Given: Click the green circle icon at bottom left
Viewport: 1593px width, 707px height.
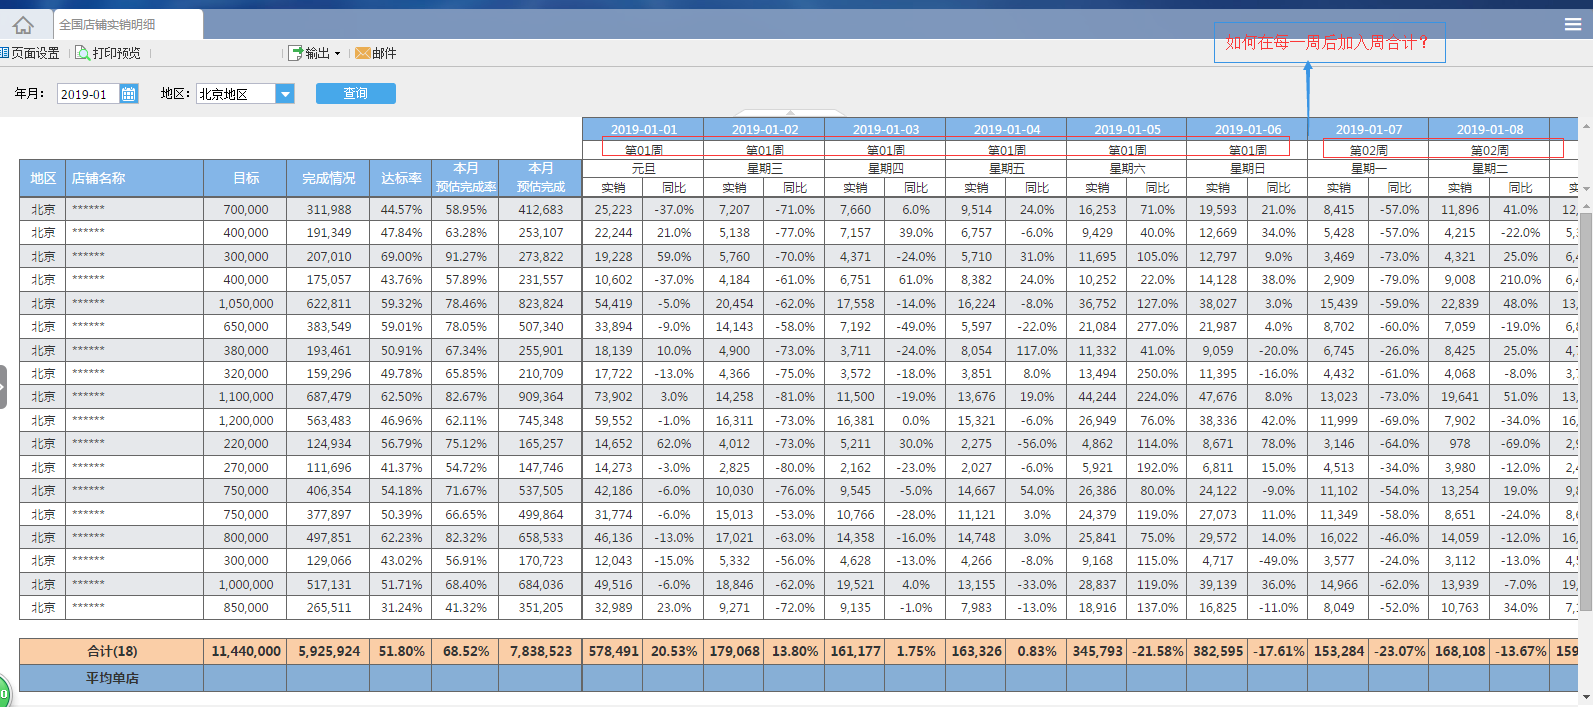Looking at the screenshot, I should pyautogui.click(x=3, y=693).
